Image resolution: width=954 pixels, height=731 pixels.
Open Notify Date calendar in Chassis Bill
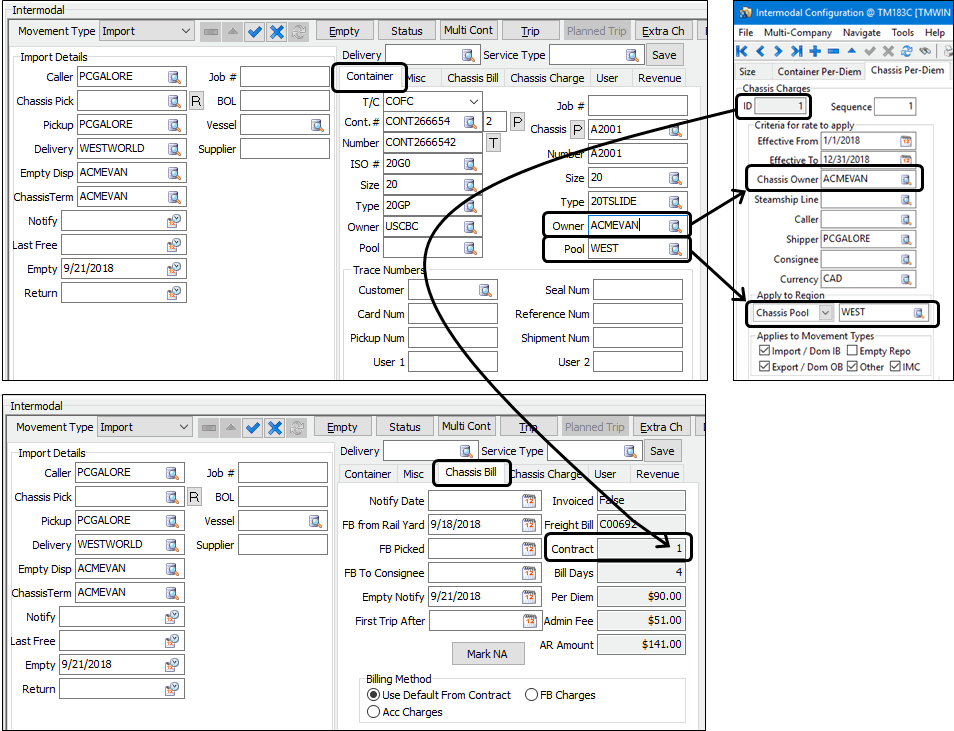[x=528, y=501]
